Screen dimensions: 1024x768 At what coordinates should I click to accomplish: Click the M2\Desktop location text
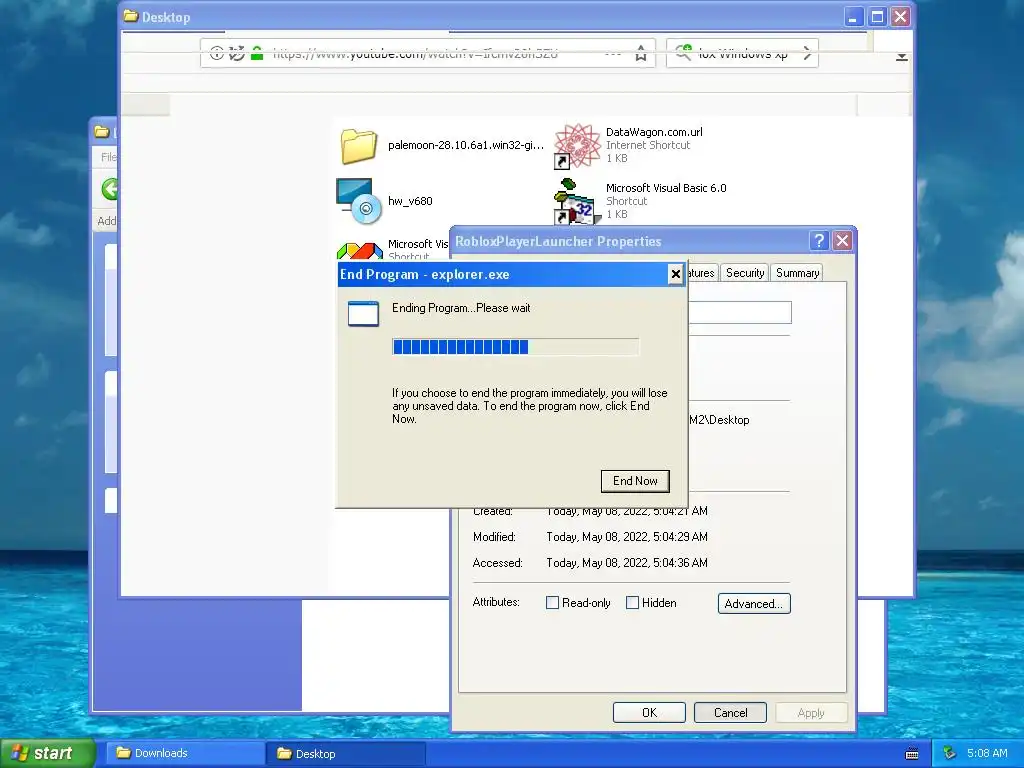coord(719,420)
